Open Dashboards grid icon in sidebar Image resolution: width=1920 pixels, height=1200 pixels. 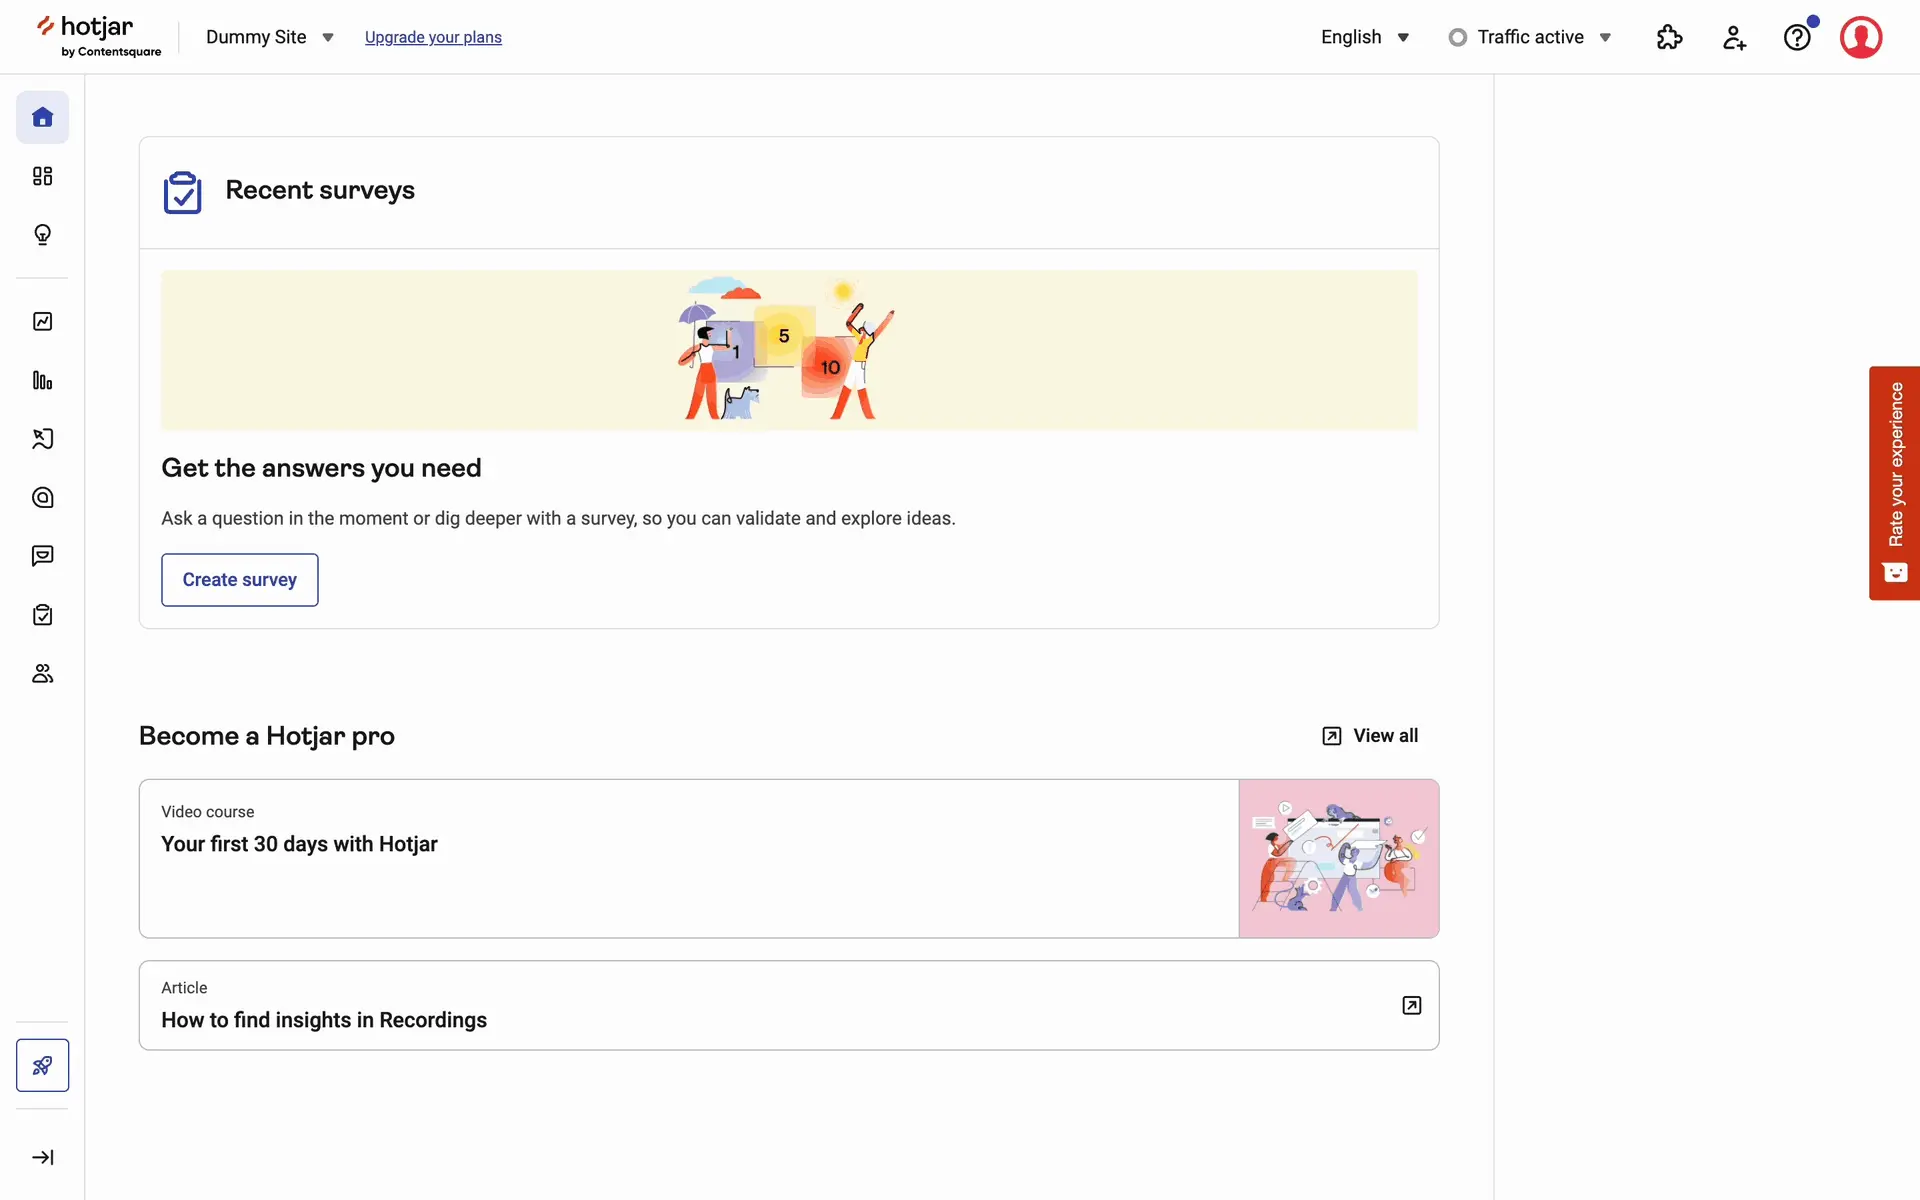tap(42, 176)
